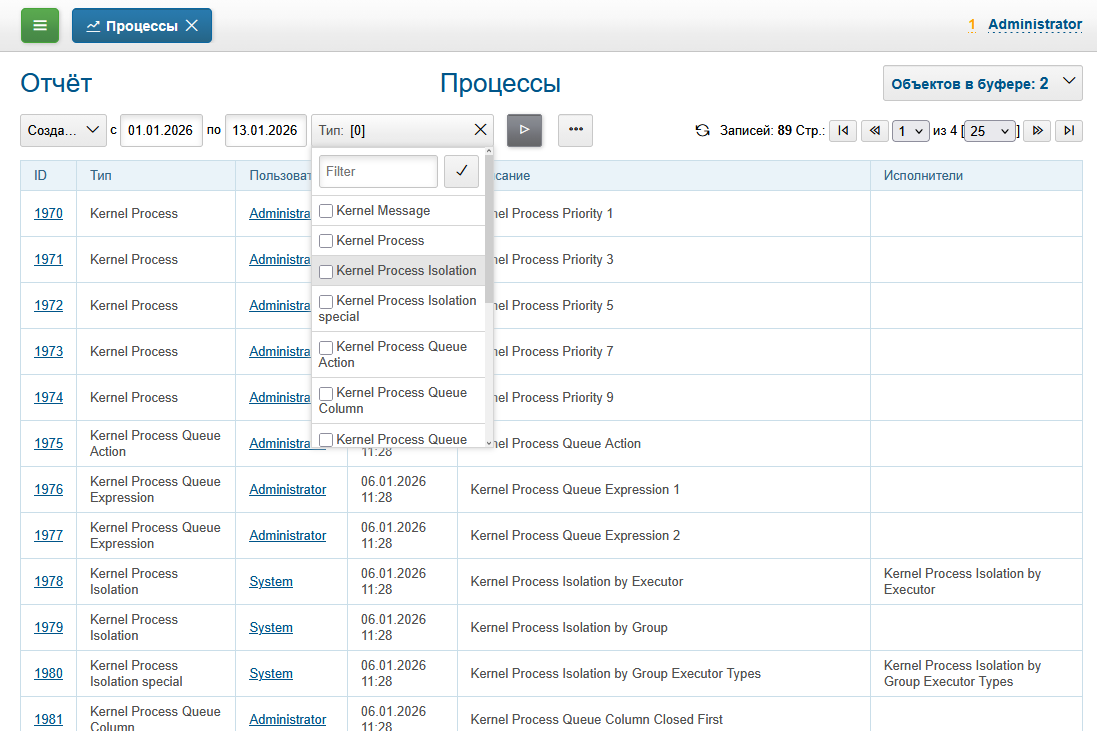Viewport: 1097px width, 731px height.
Task: Check the Kernel Message checkbox
Action: (326, 212)
